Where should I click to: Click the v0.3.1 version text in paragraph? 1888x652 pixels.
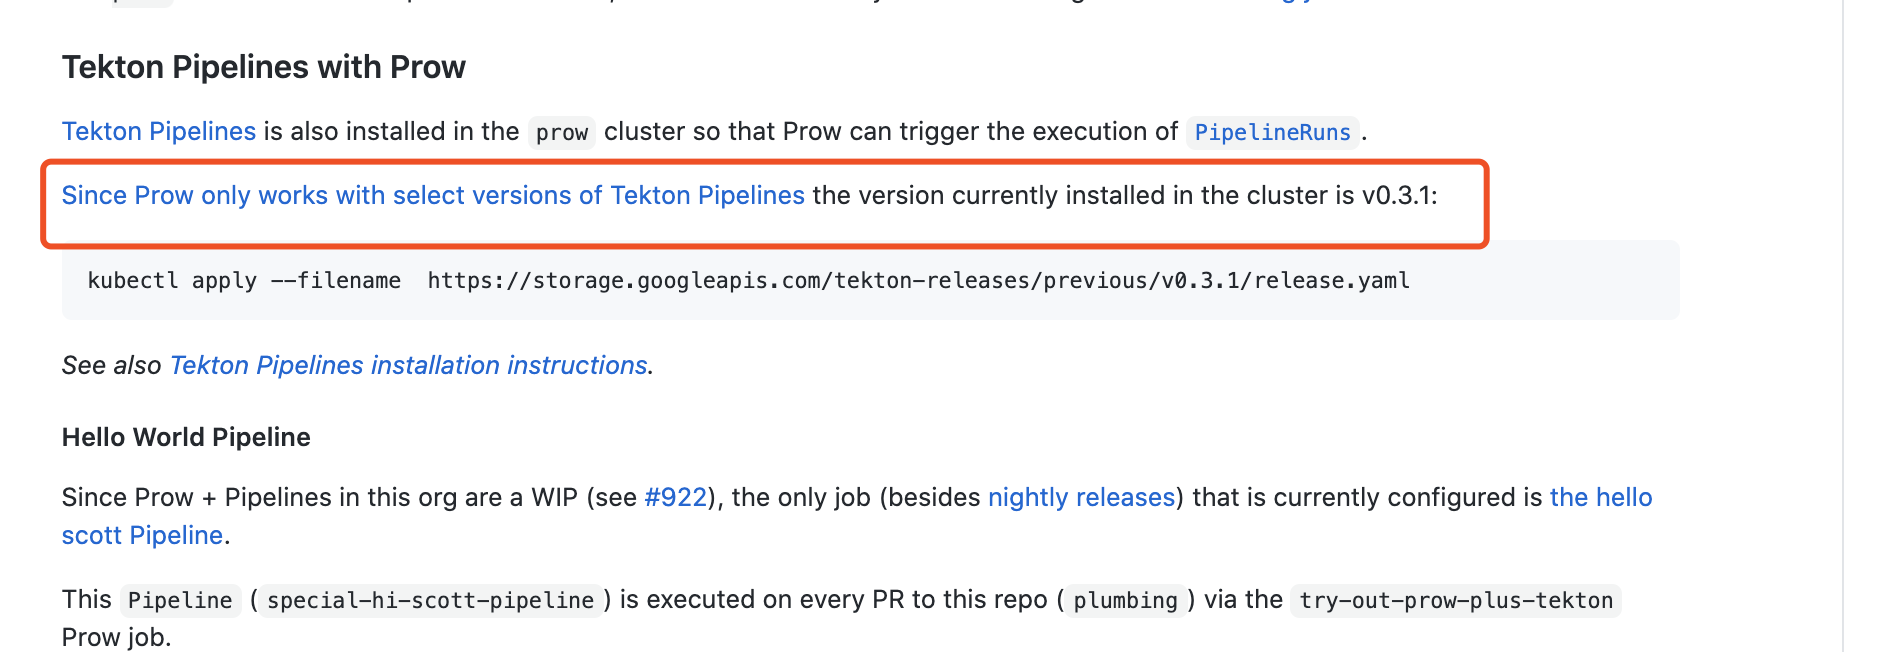pyautogui.click(x=1396, y=195)
